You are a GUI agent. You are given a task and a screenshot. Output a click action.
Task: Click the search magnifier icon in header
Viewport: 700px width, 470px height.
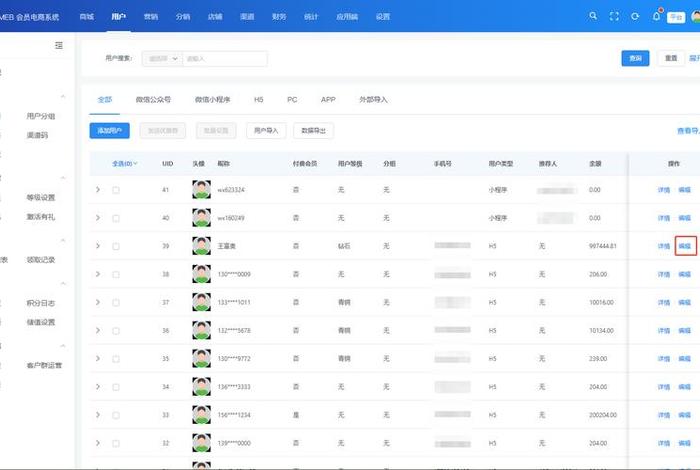593,17
